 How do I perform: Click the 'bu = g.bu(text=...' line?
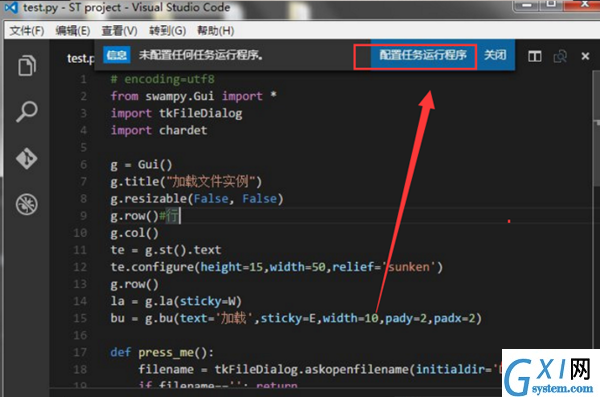click(x=296, y=318)
